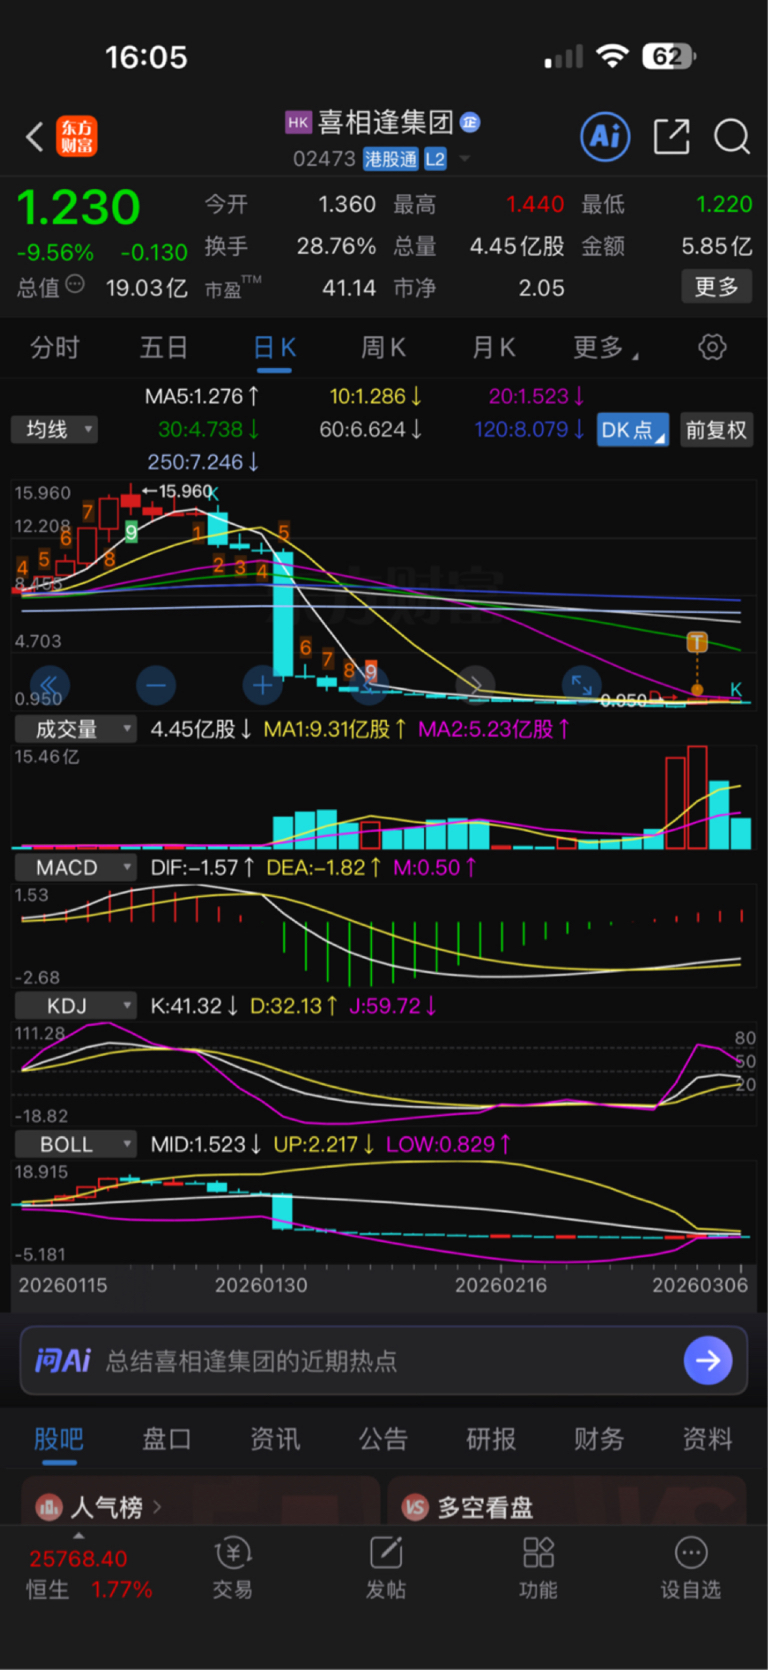
Task: Expand the 更多 chart period menu
Action: [606, 347]
